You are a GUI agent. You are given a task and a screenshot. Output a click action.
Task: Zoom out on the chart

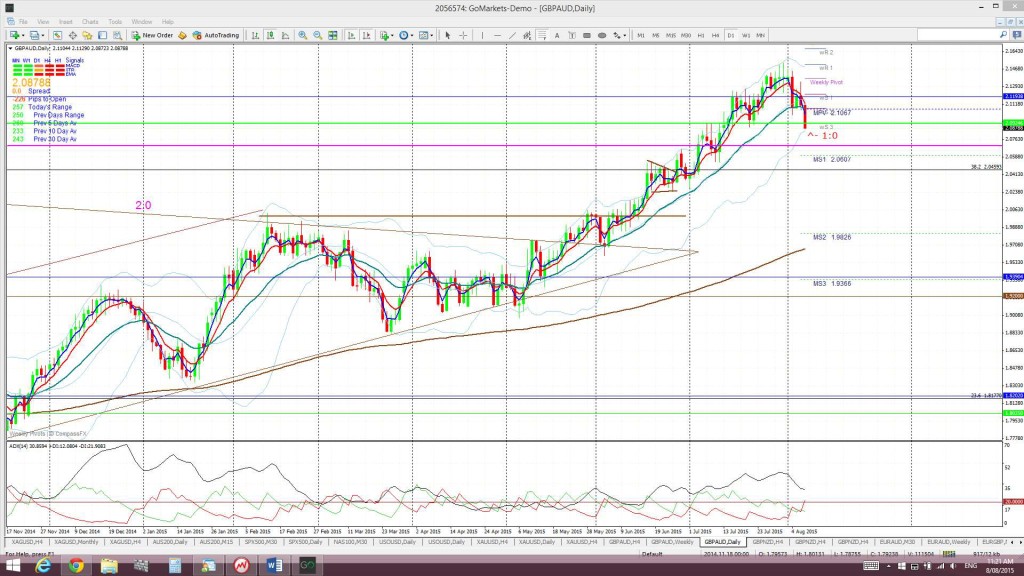[317, 35]
